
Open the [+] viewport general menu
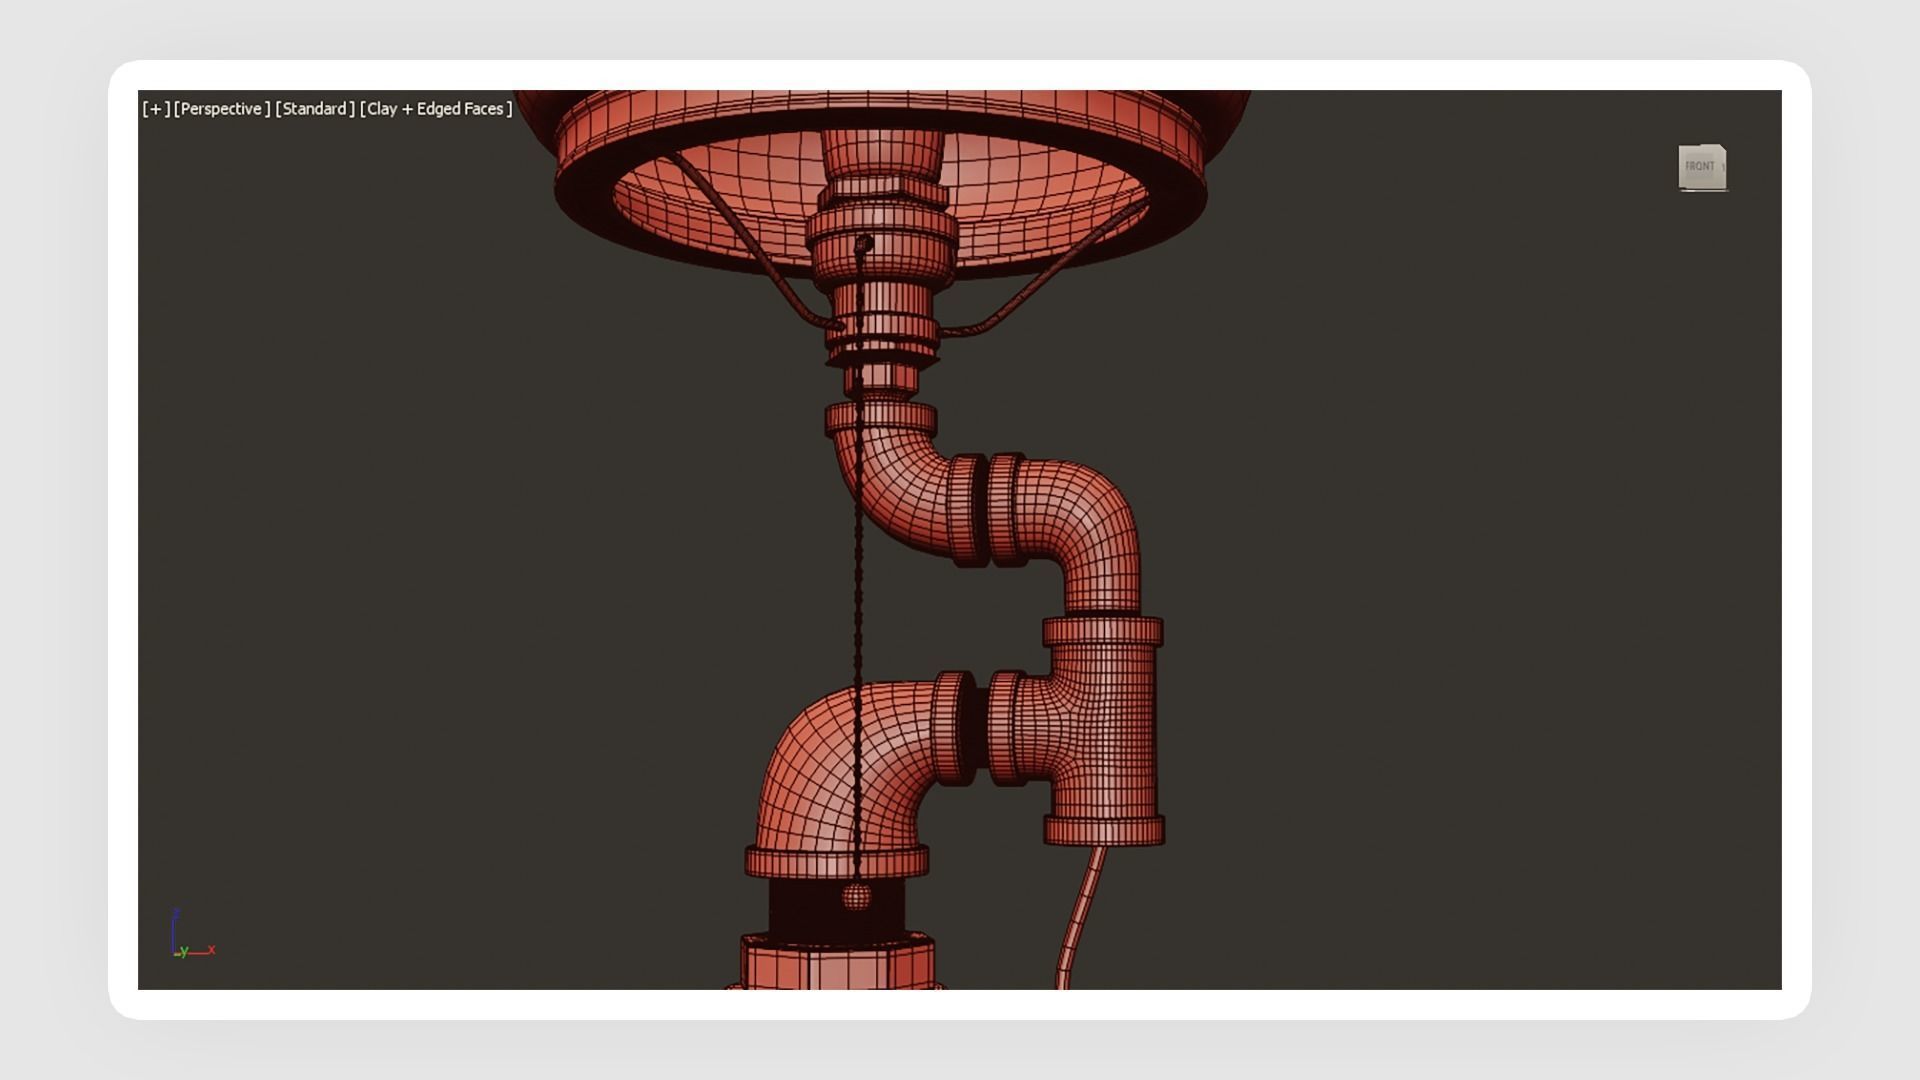[x=156, y=109]
